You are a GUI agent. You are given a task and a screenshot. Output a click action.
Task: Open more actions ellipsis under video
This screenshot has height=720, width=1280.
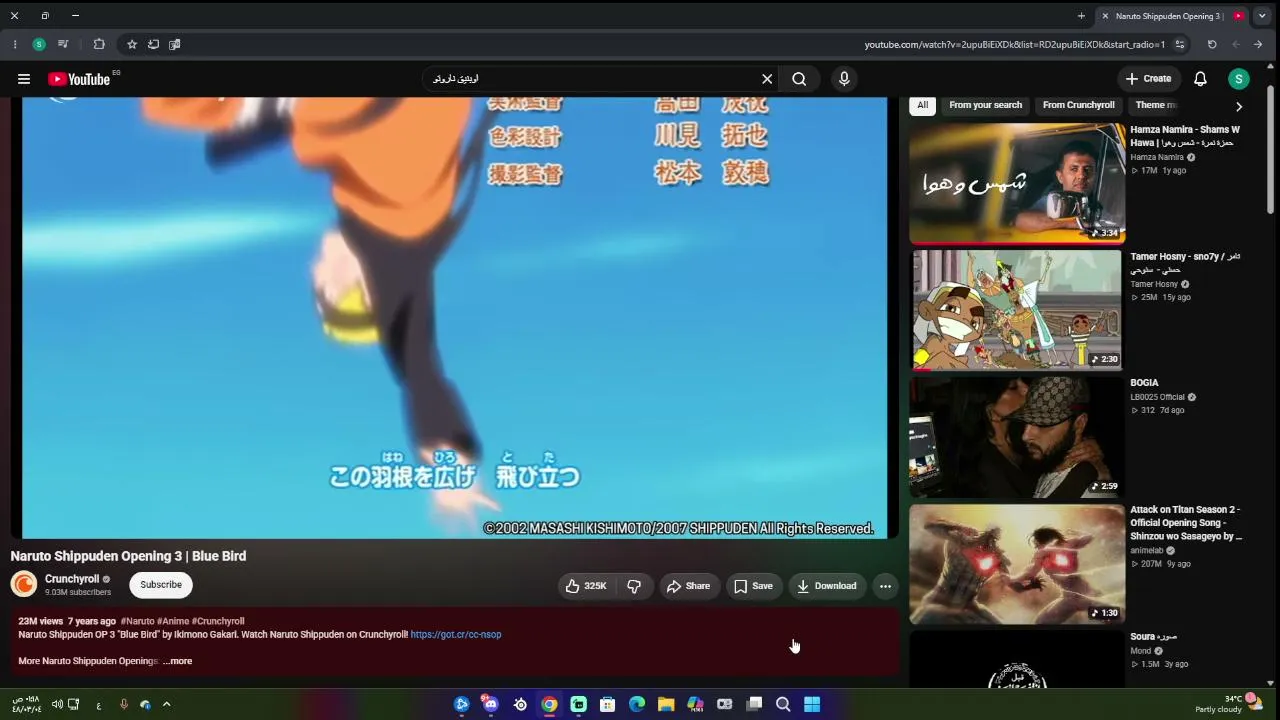(x=885, y=586)
